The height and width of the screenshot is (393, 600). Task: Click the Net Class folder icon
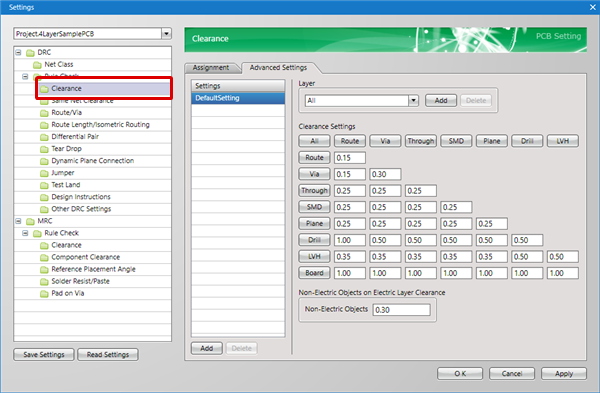pyautogui.click(x=37, y=65)
